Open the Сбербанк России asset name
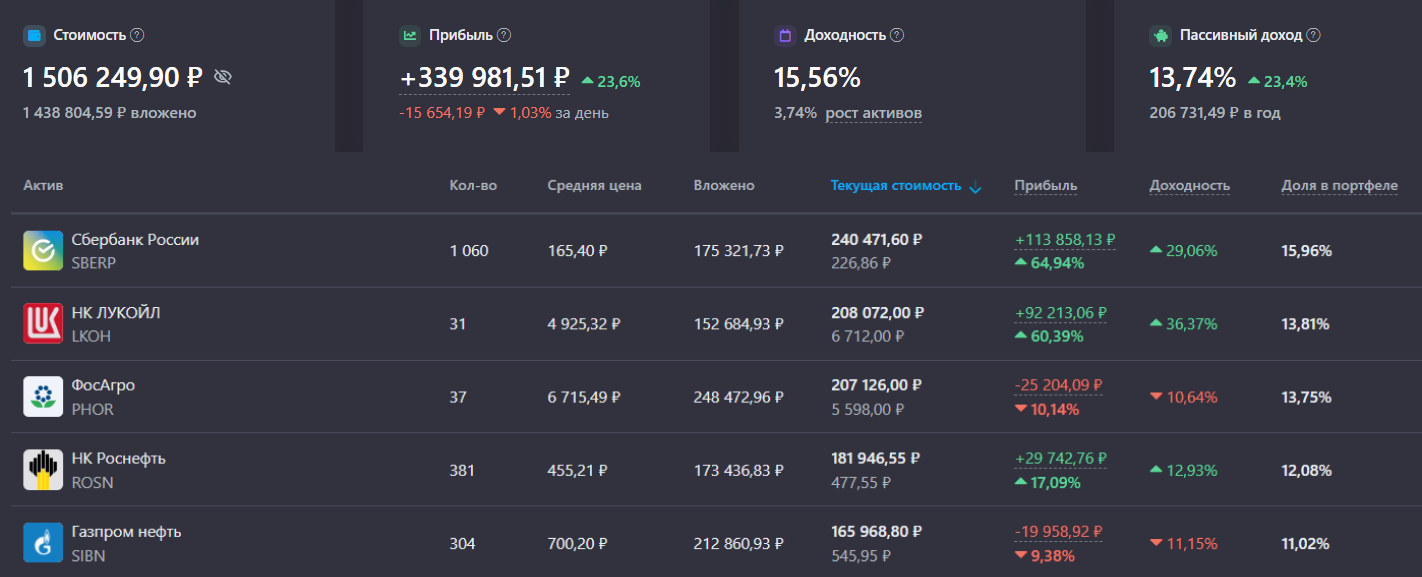The height and width of the screenshot is (577, 1422). pos(135,240)
